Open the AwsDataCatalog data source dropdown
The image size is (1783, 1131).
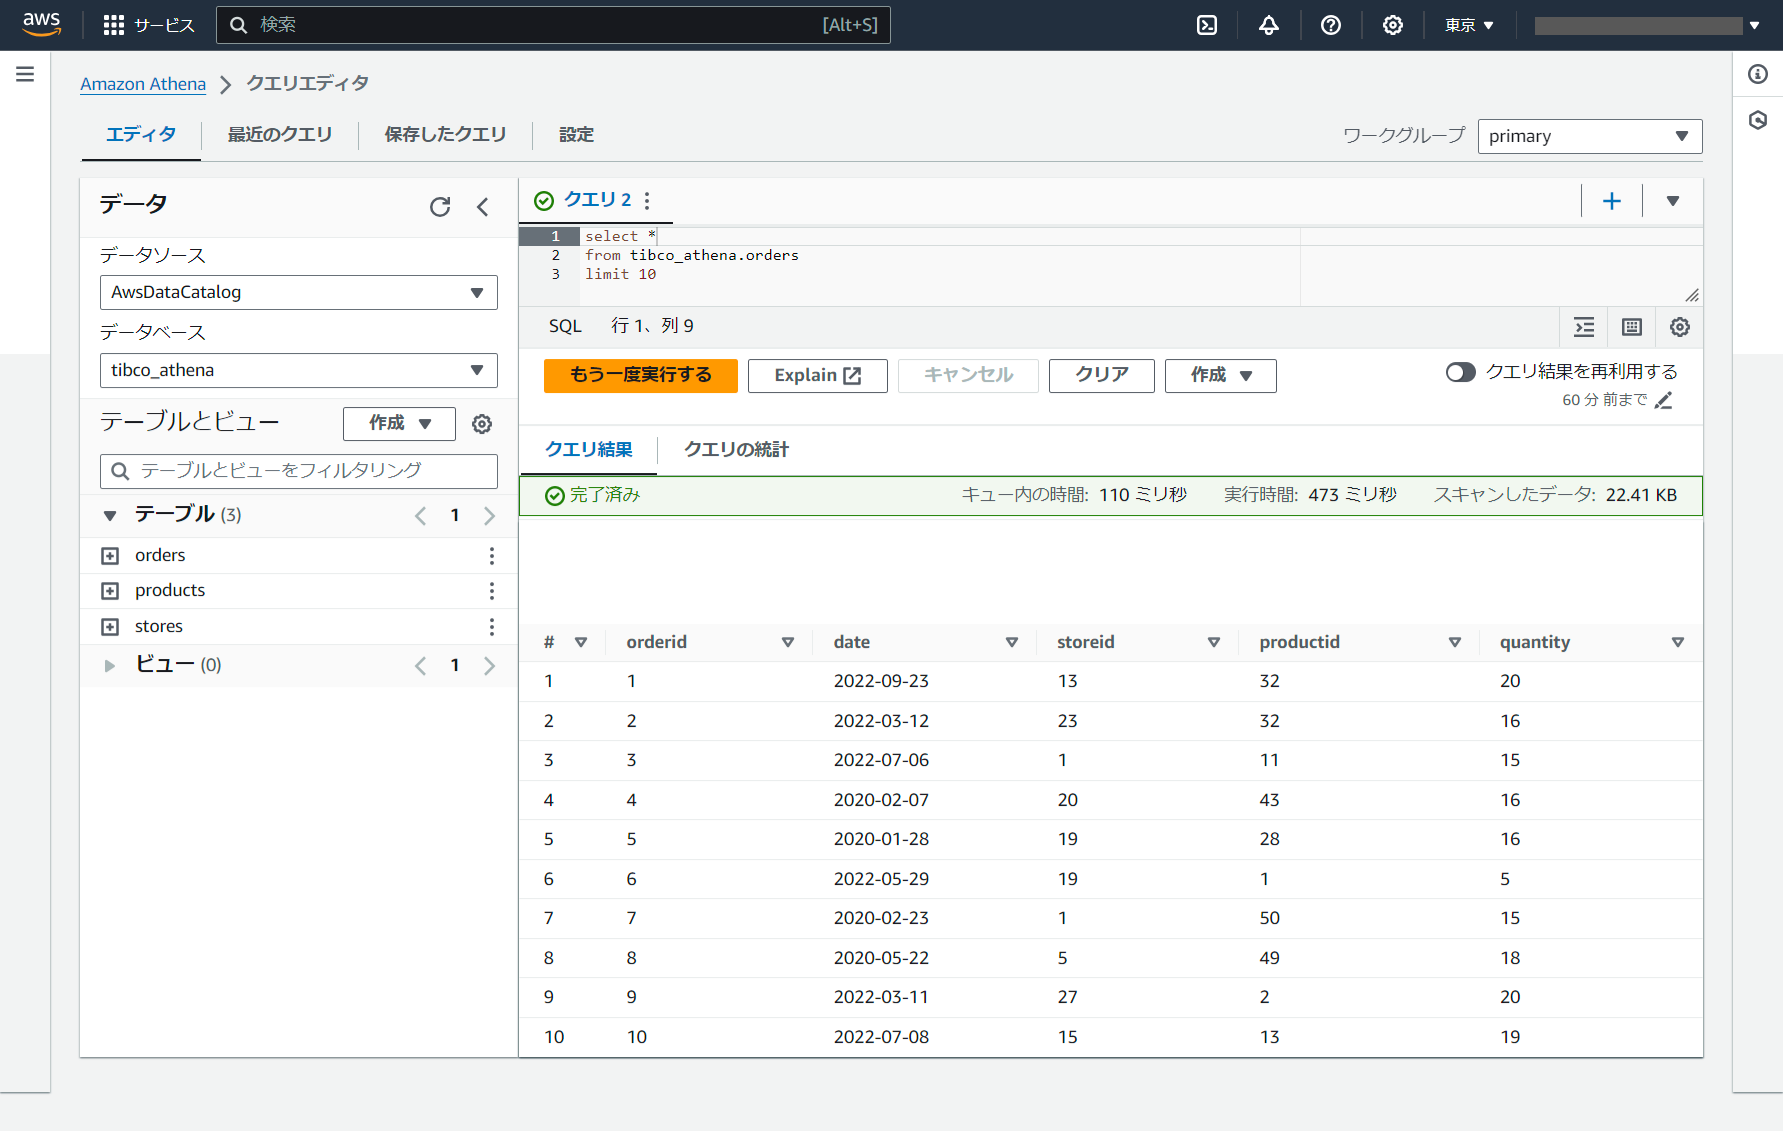tap(298, 292)
